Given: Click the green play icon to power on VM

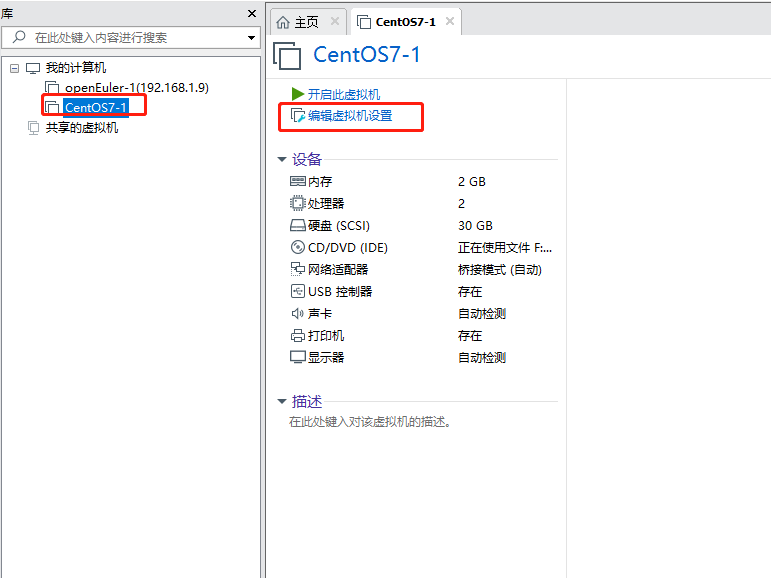Looking at the screenshot, I should click(x=297, y=93).
